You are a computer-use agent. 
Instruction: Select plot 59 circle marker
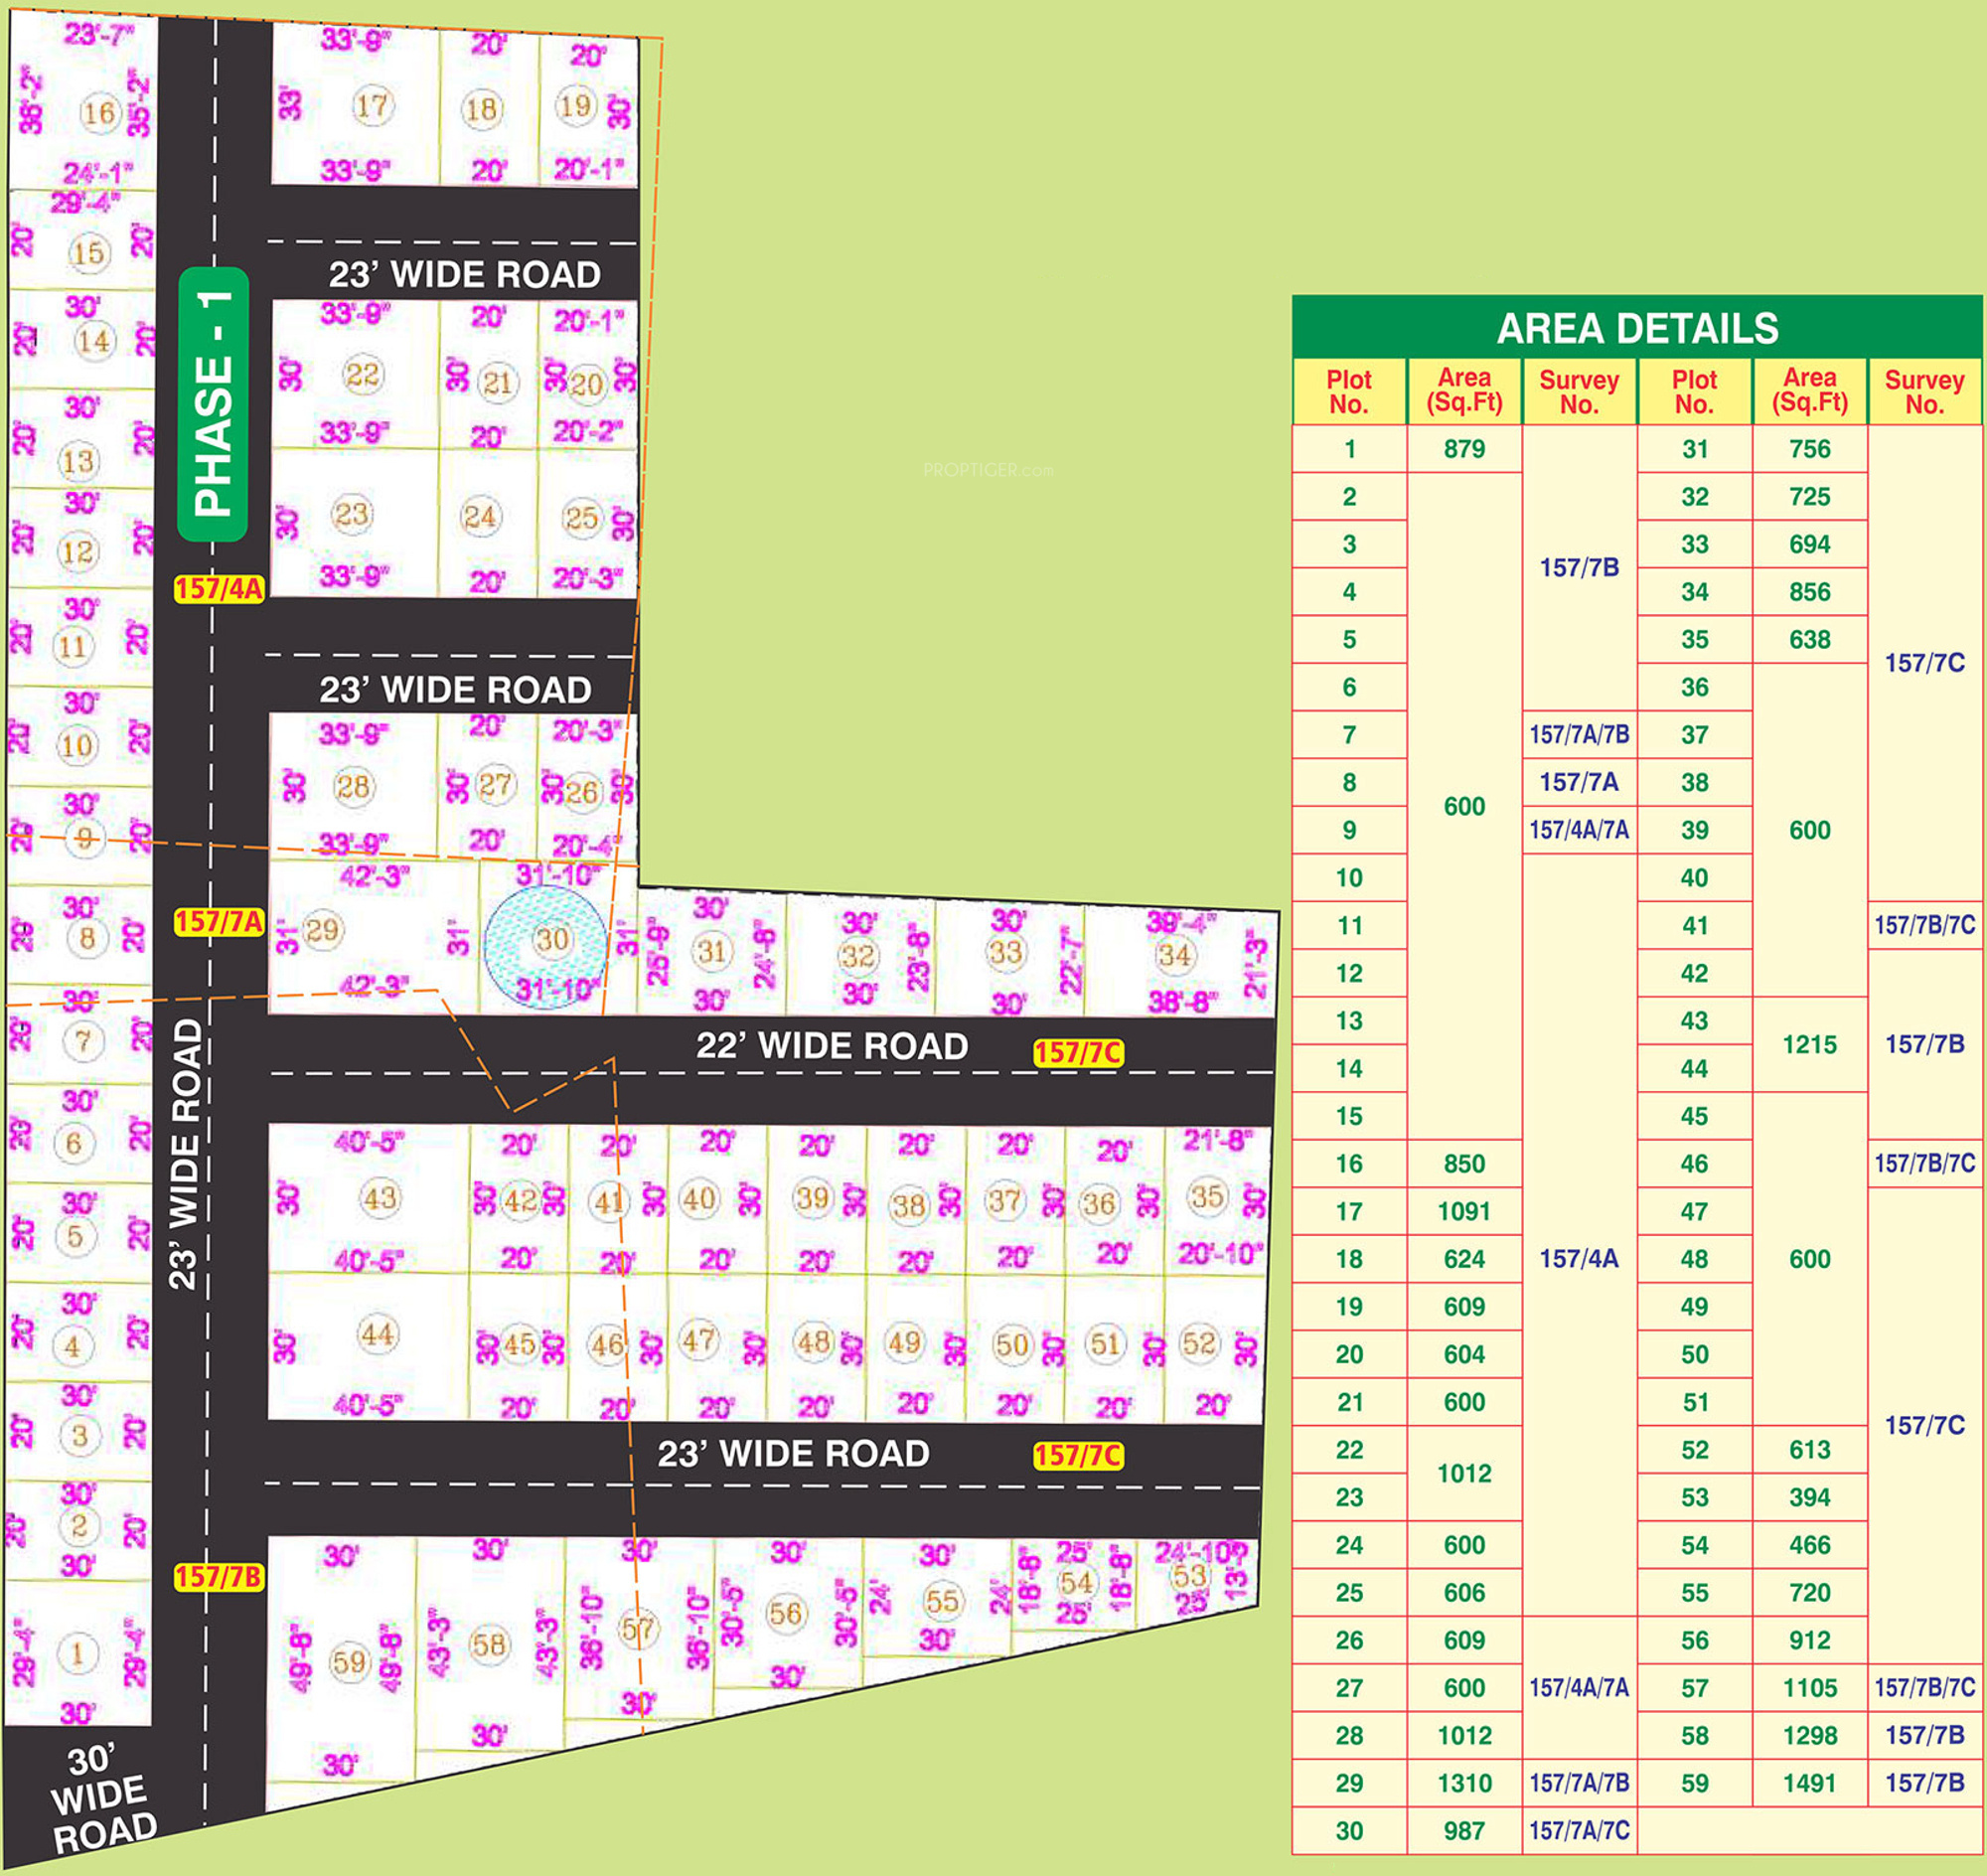tap(349, 1662)
